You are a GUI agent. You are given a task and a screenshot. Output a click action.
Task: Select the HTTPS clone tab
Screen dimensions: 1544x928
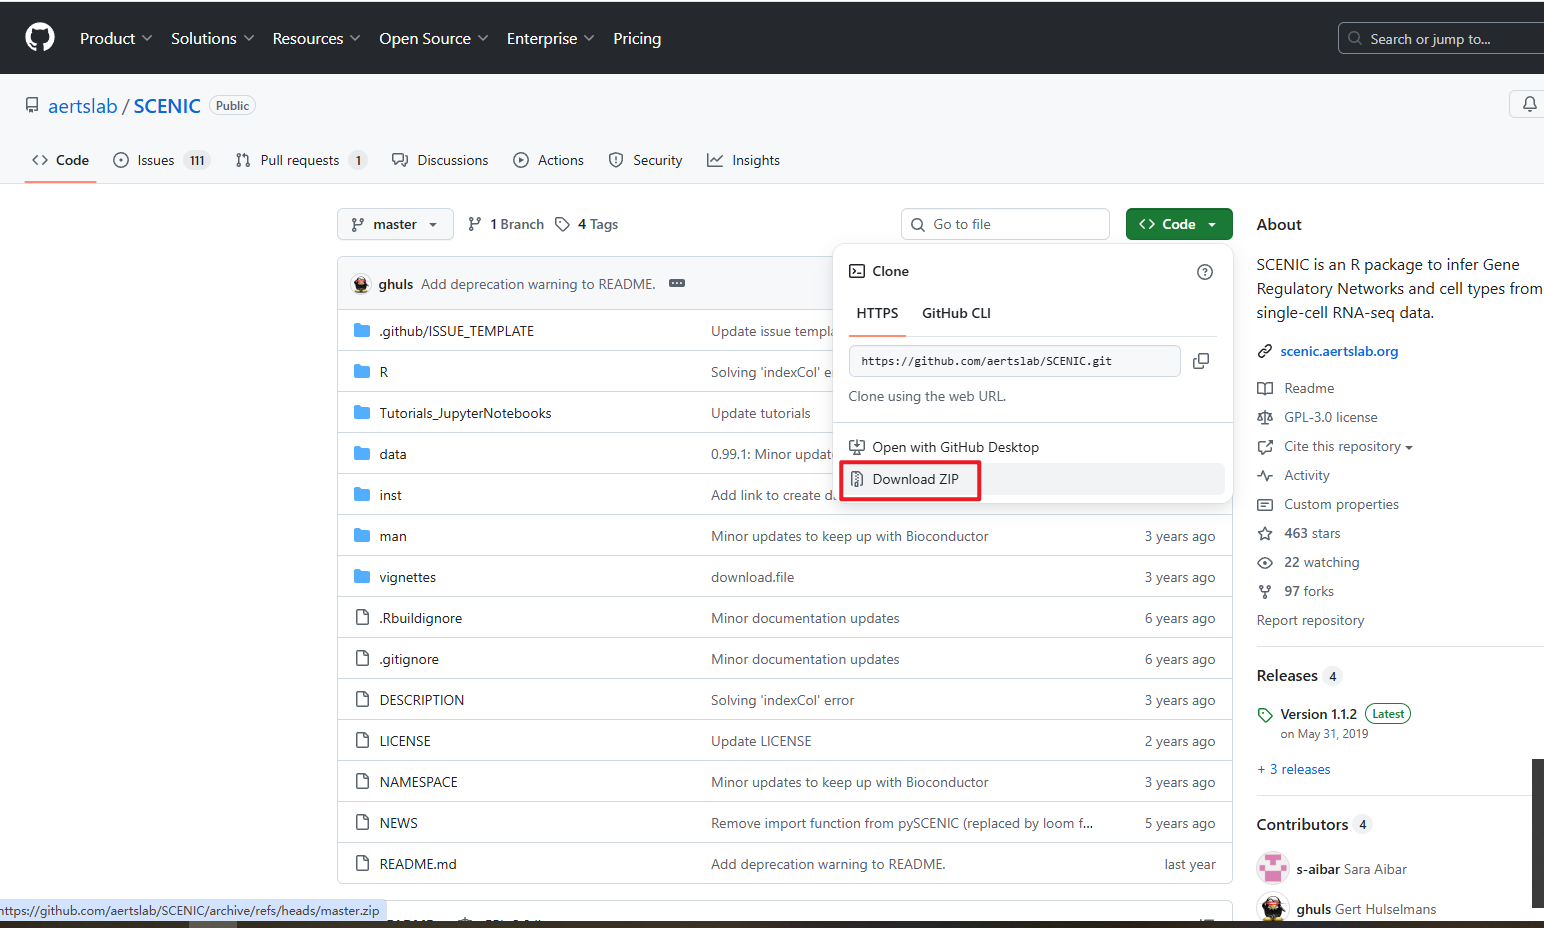(x=877, y=313)
